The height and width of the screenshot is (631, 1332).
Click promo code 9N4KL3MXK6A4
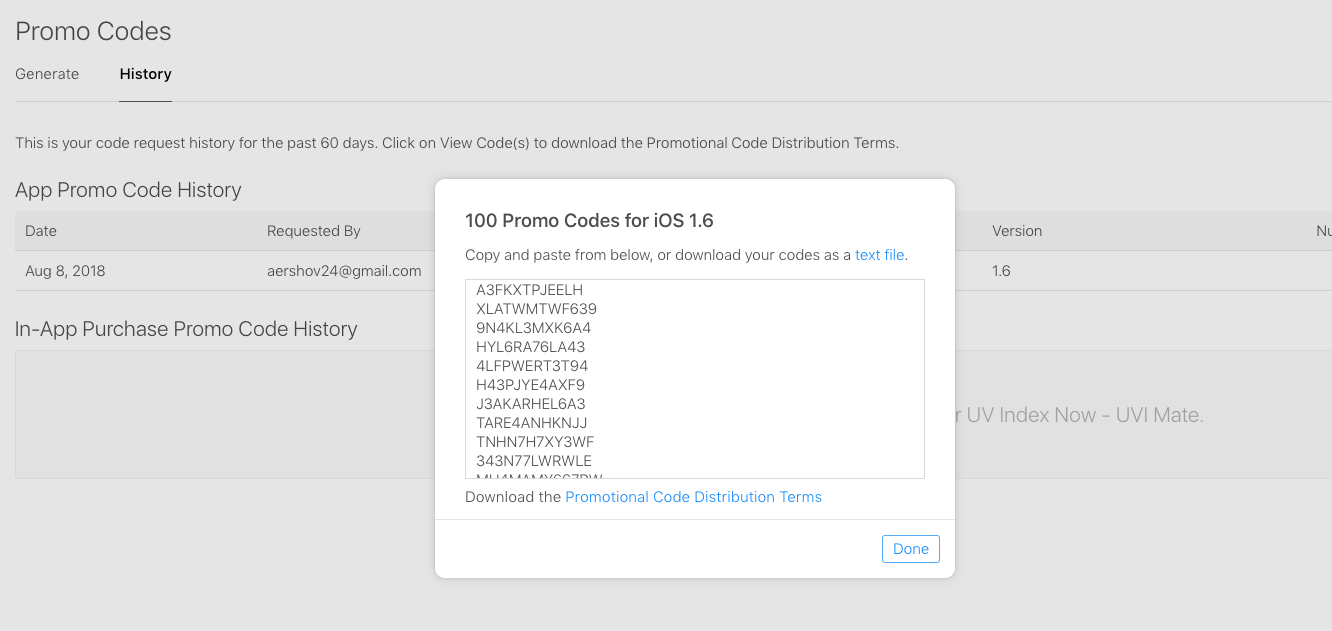534,328
